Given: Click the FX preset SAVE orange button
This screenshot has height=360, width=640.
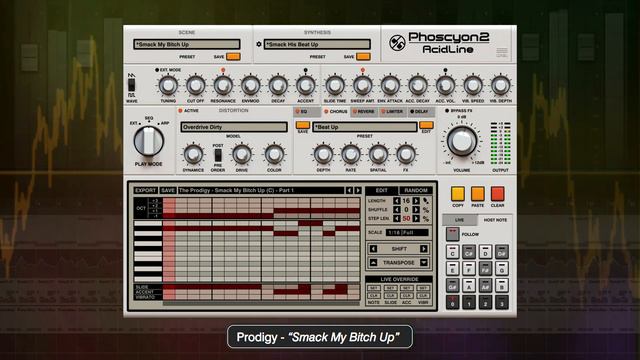Looking at the screenshot, I should 302,125.
